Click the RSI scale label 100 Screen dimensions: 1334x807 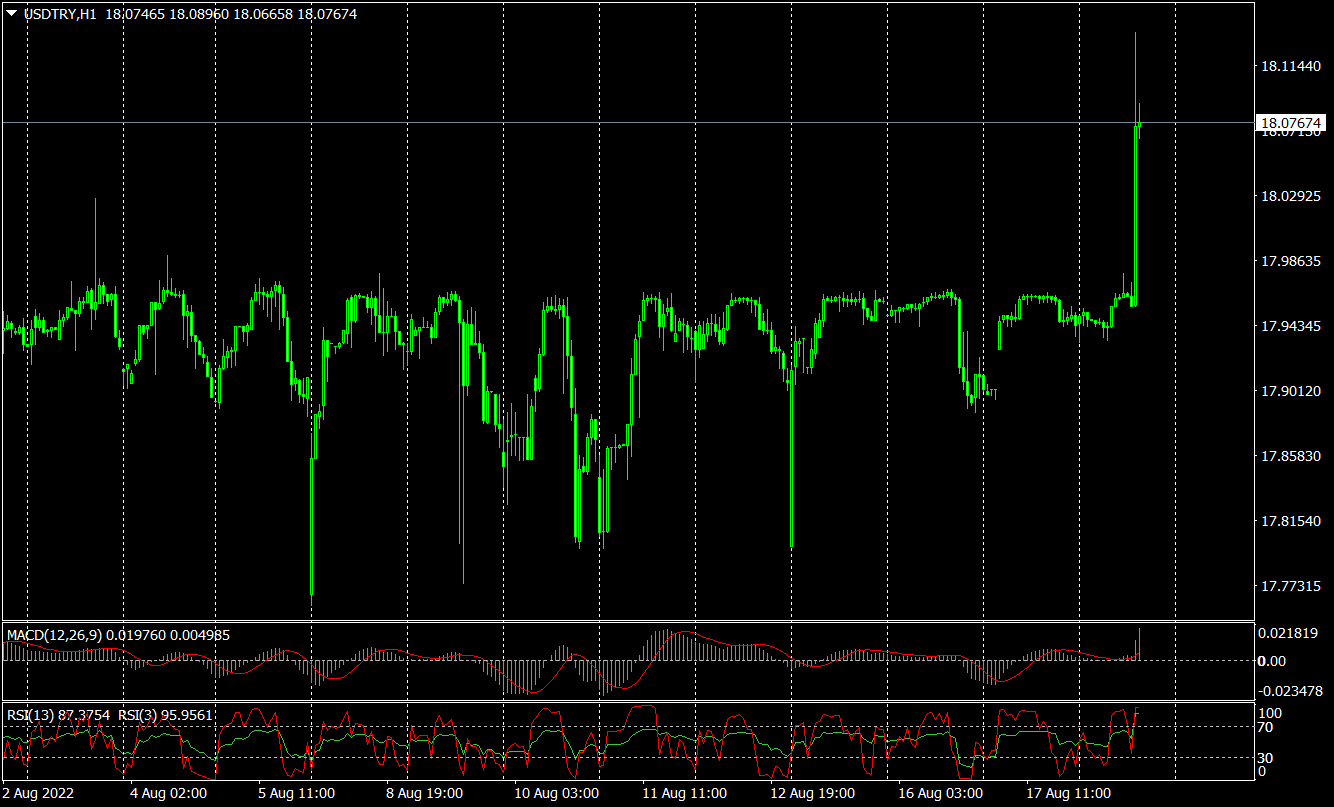point(1269,713)
